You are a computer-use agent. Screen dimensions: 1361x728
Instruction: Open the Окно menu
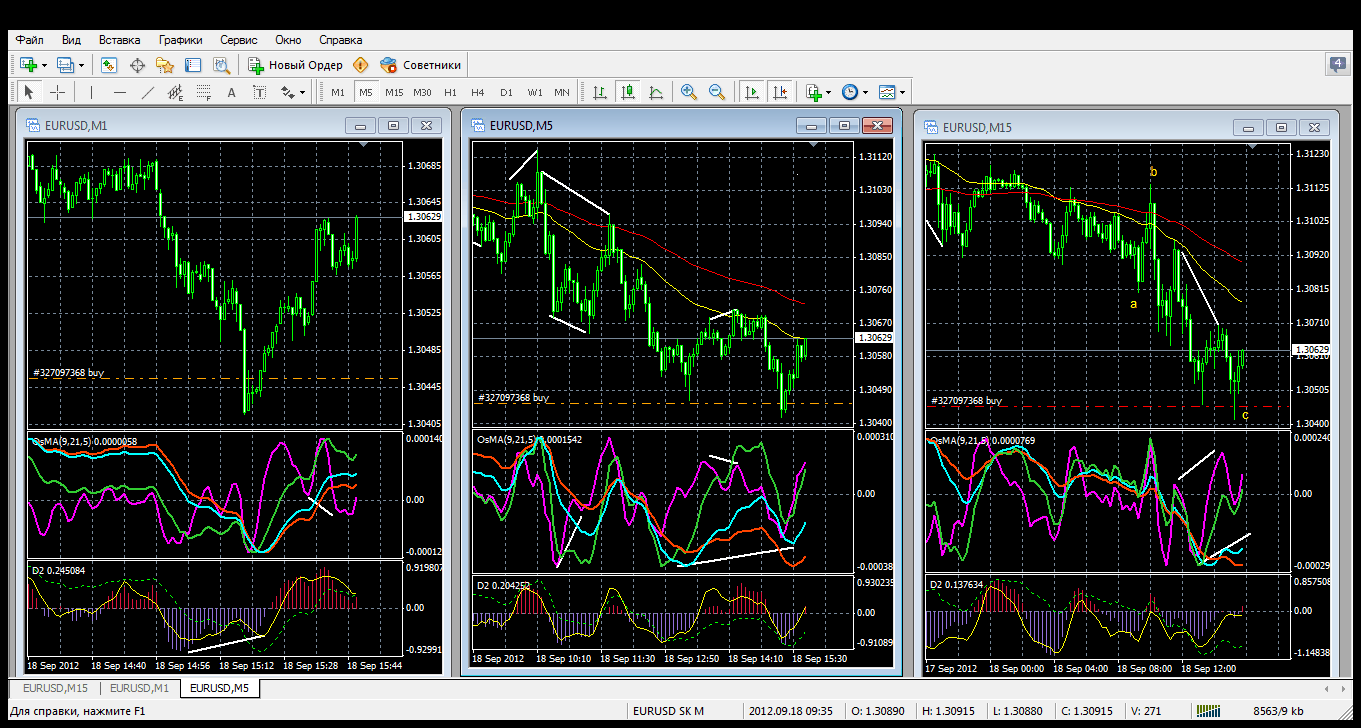288,40
